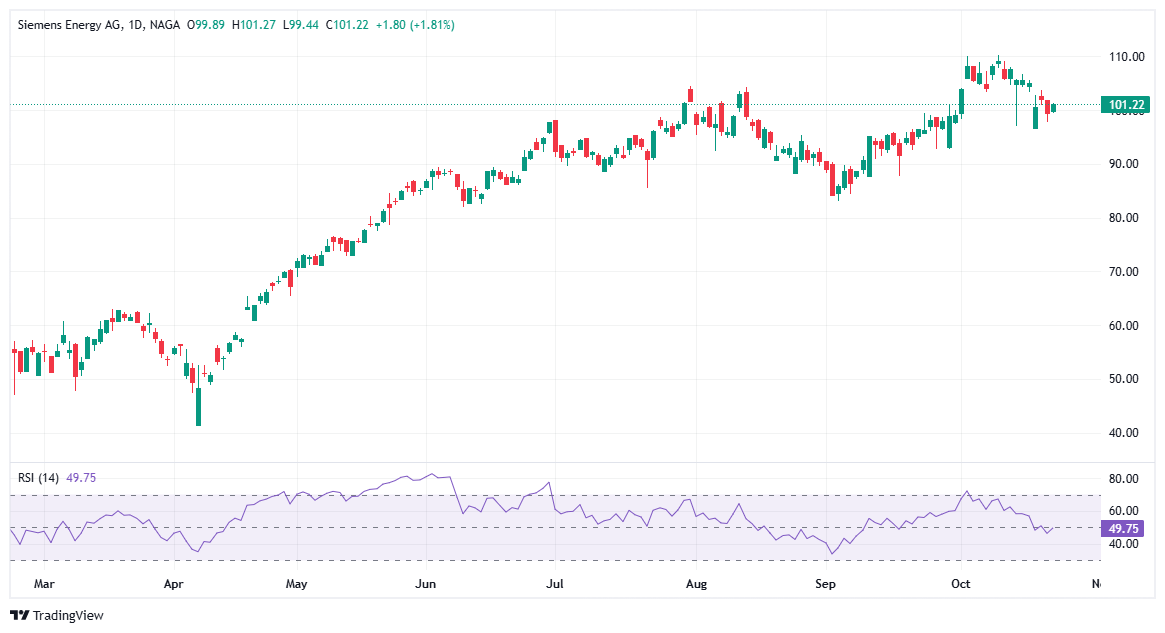
Task: Click the +1.80 (+1.81%) change value
Action: (414, 25)
